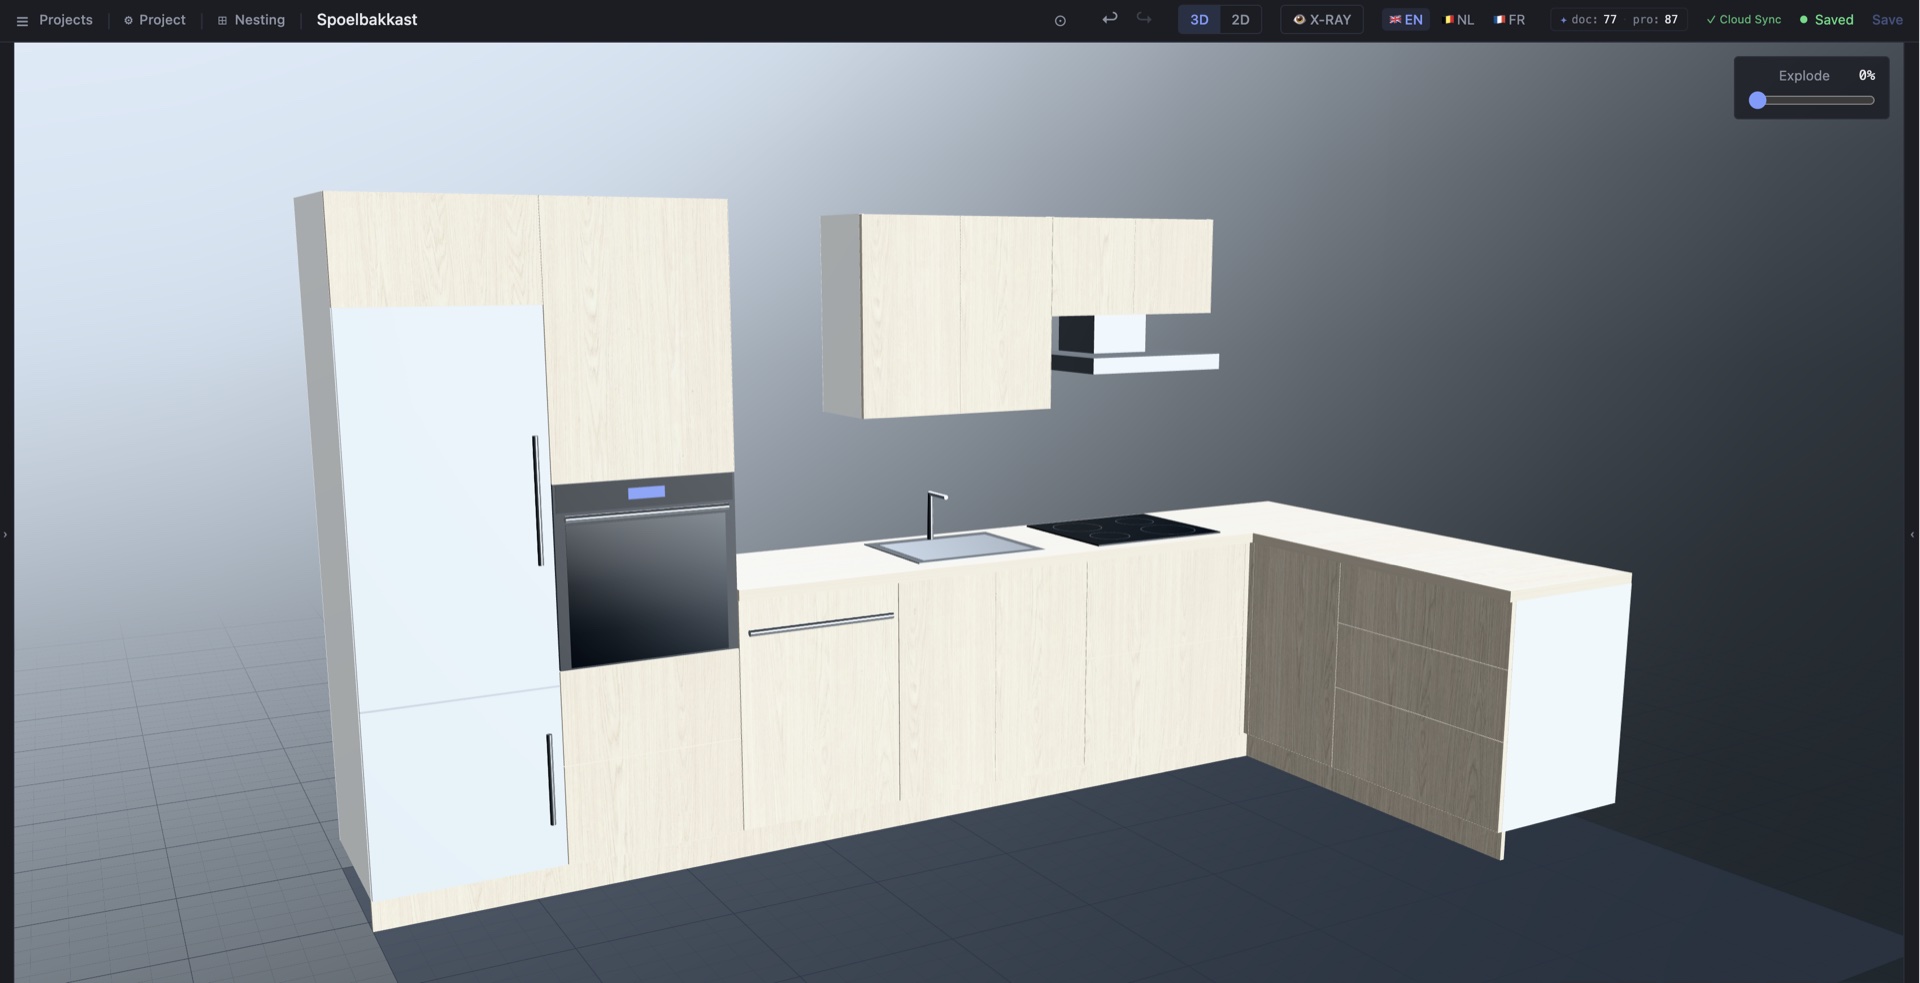
Task: Switch to 2D view mode
Action: click(x=1240, y=20)
